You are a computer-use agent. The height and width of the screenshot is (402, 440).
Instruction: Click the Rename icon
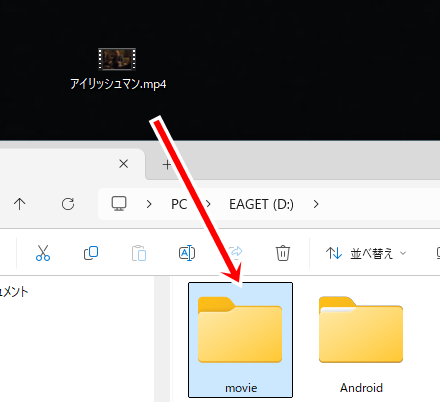187,253
